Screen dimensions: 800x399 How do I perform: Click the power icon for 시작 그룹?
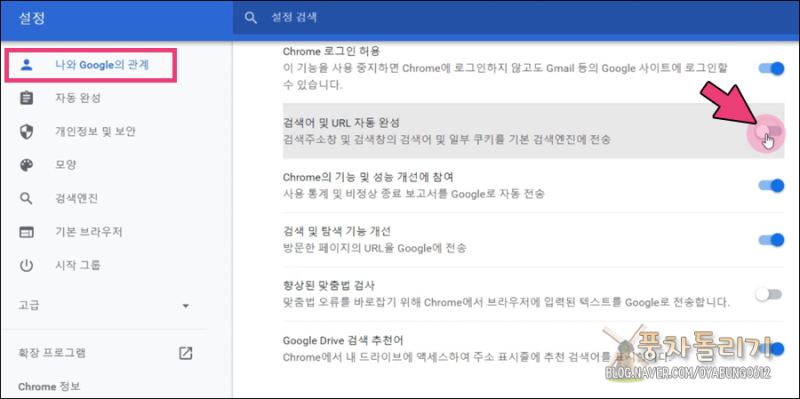26,265
